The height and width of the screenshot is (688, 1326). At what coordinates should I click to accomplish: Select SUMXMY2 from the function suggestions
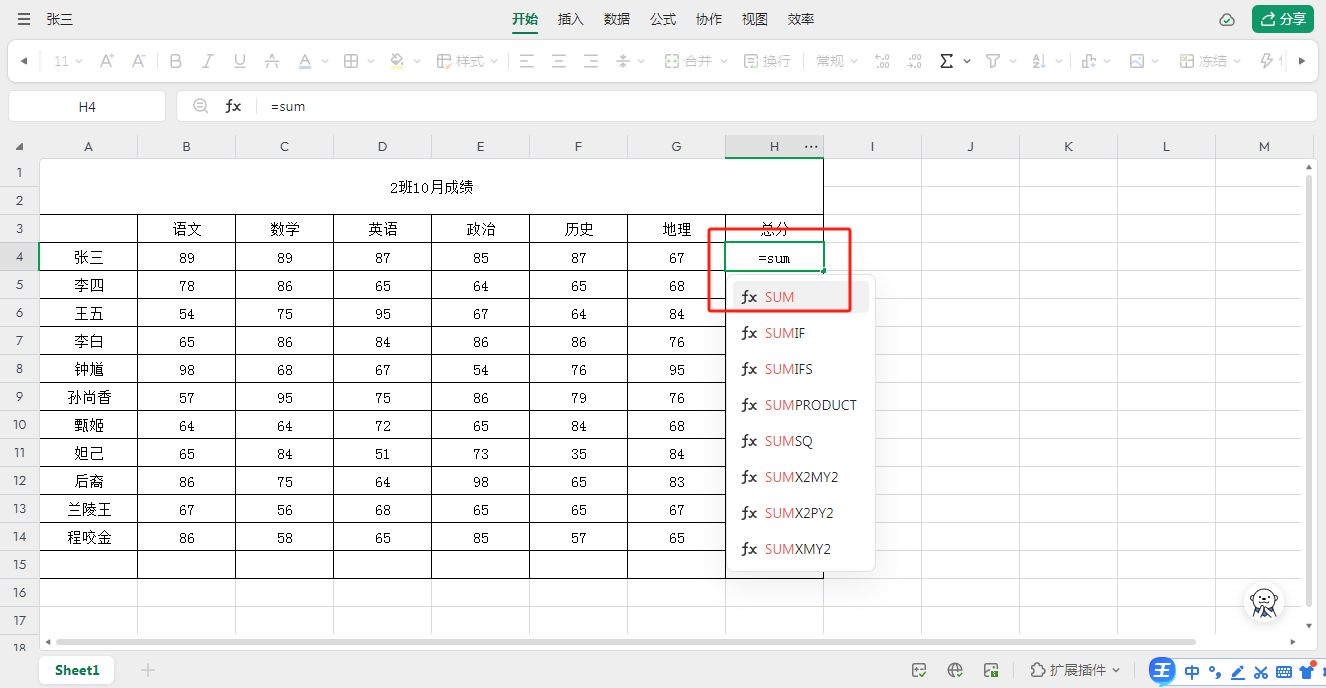click(801, 549)
